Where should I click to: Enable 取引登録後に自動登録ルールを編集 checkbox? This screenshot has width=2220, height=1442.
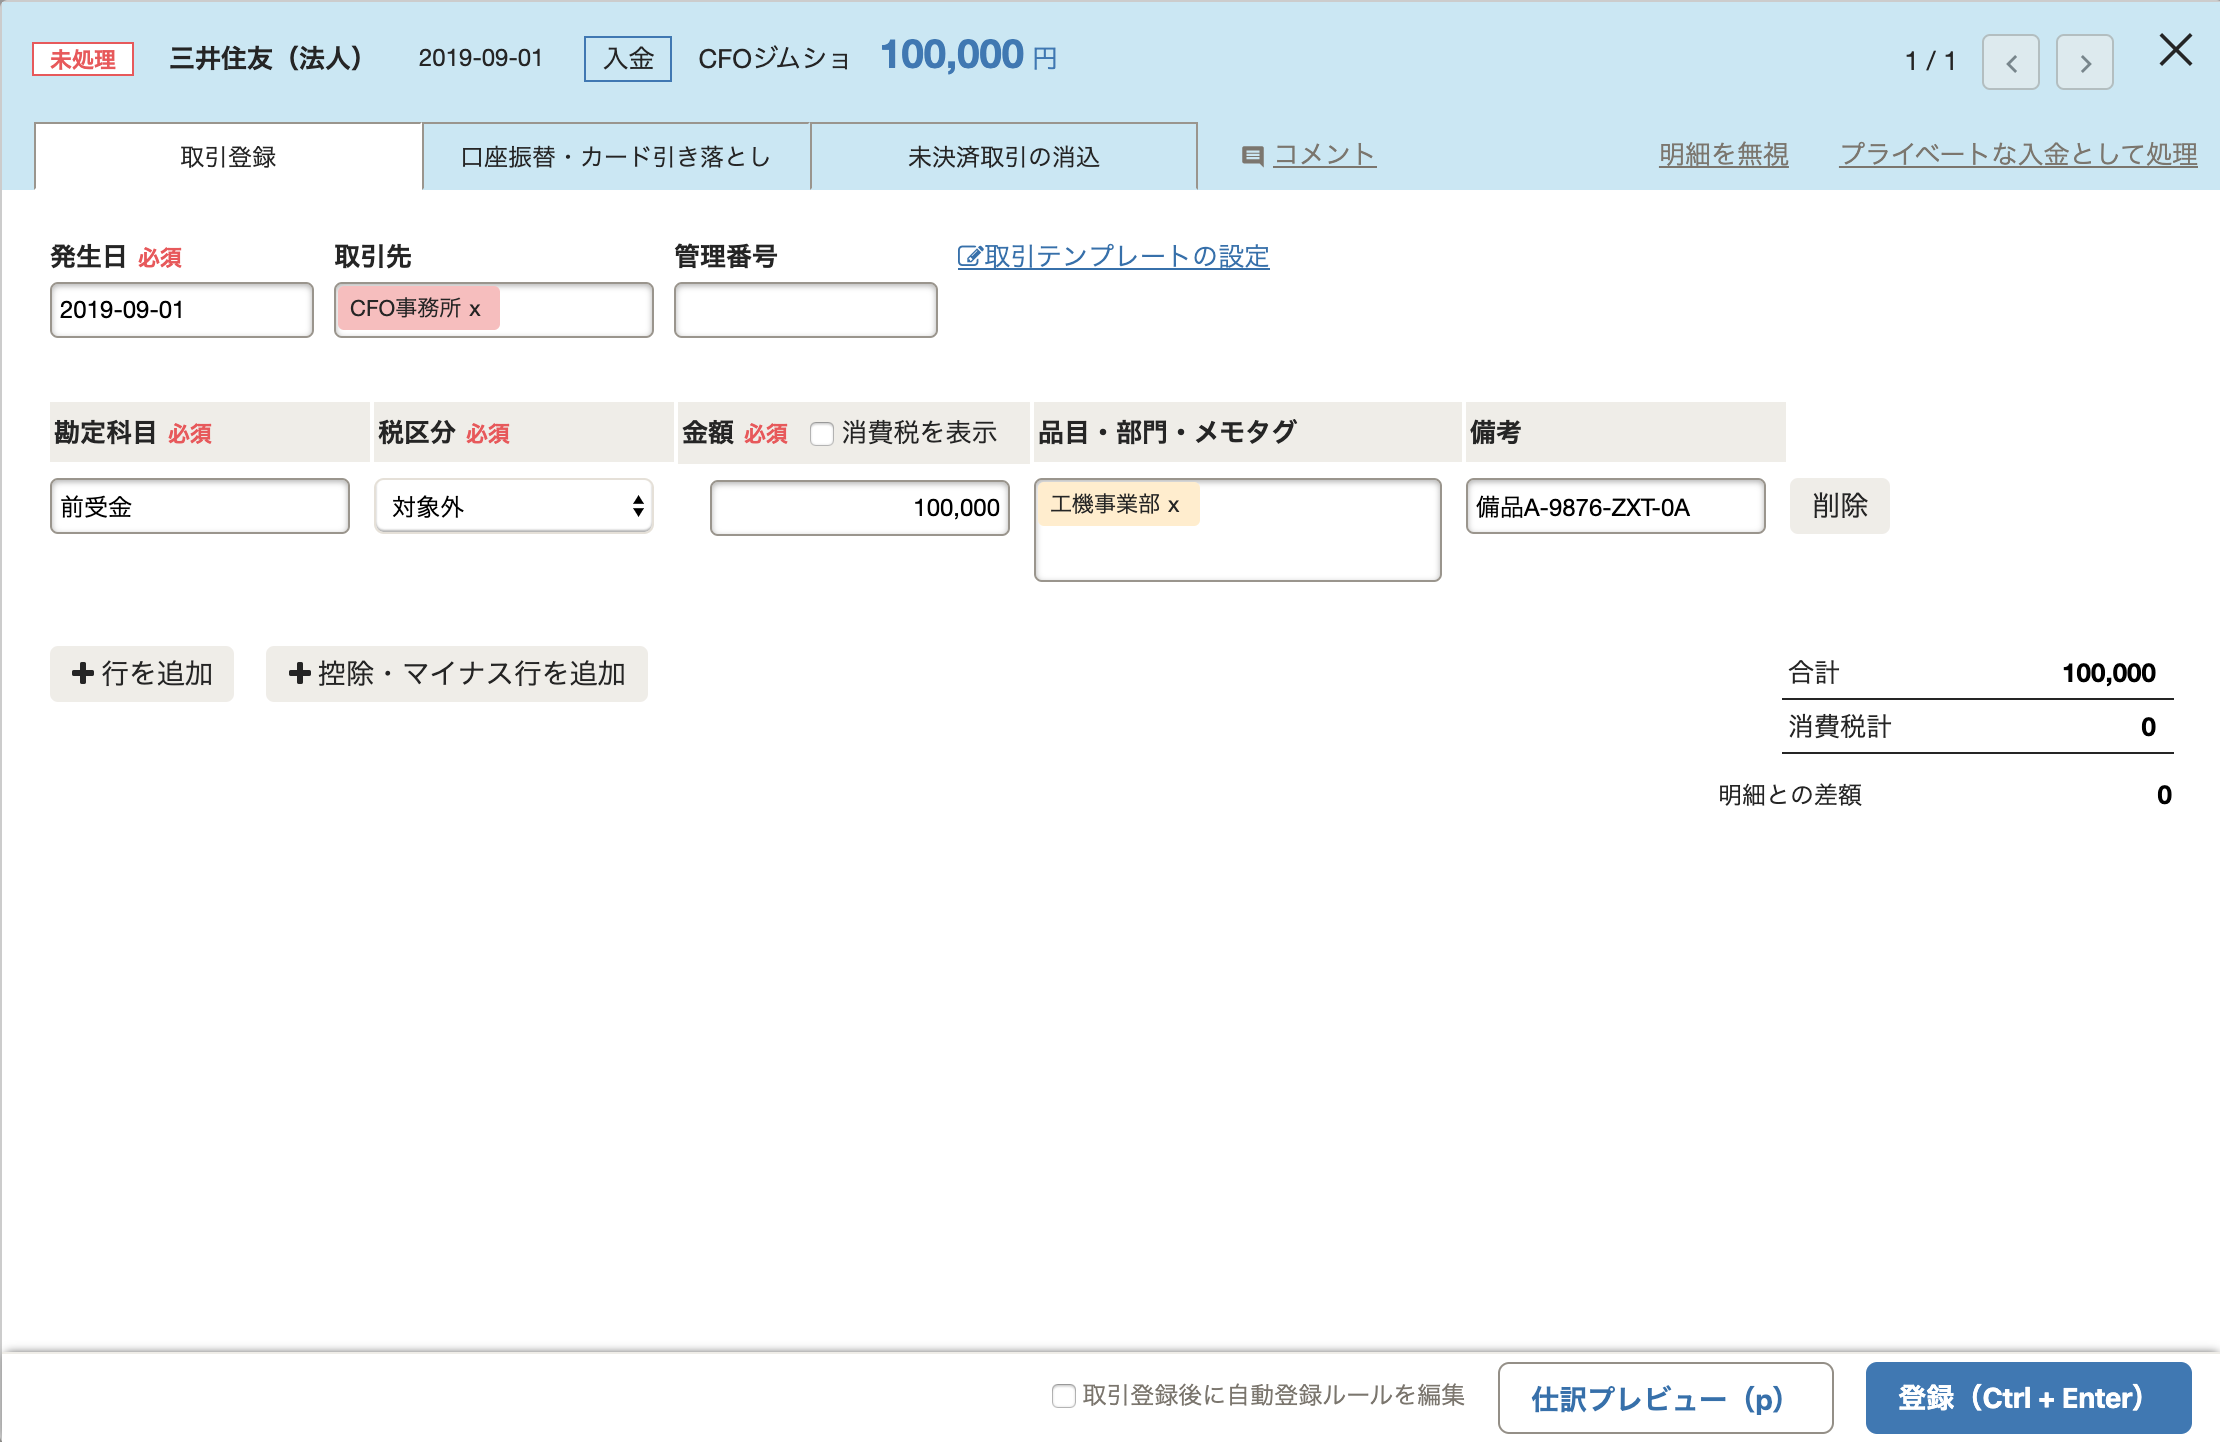click(1064, 1396)
